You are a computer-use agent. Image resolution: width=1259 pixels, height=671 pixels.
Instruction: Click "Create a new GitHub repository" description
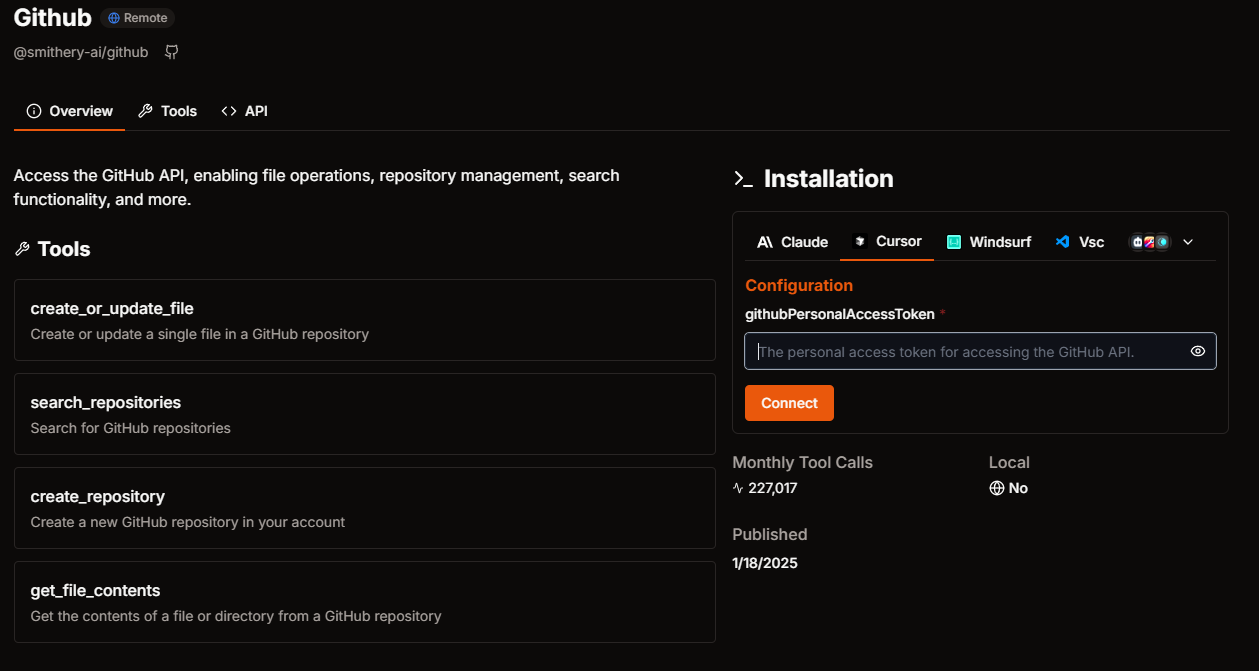coord(188,522)
